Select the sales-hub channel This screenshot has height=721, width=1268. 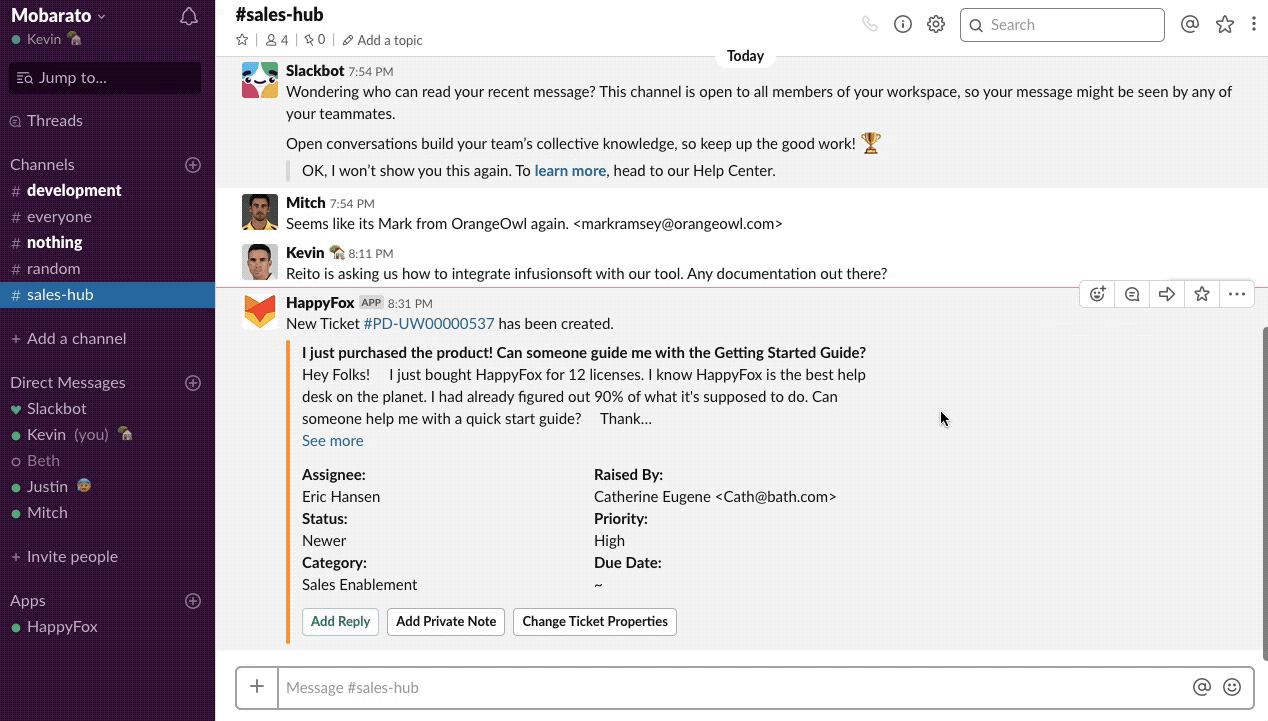click(107, 294)
